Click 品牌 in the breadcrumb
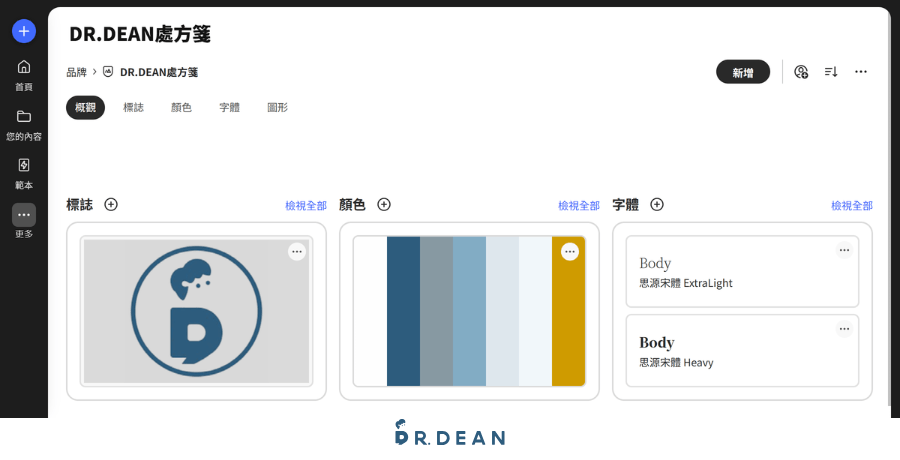This screenshot has height=460, width=900. click(x=76, y=72)
